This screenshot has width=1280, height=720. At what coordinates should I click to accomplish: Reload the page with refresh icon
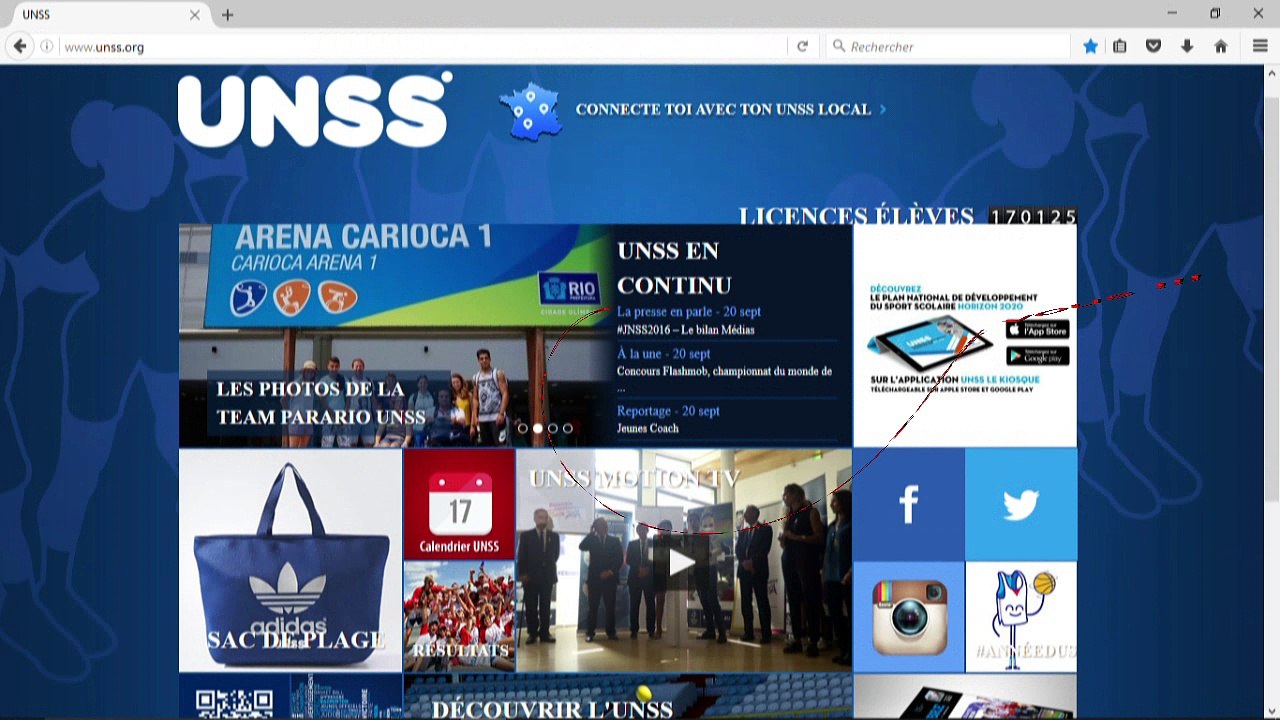coord(802,46)
